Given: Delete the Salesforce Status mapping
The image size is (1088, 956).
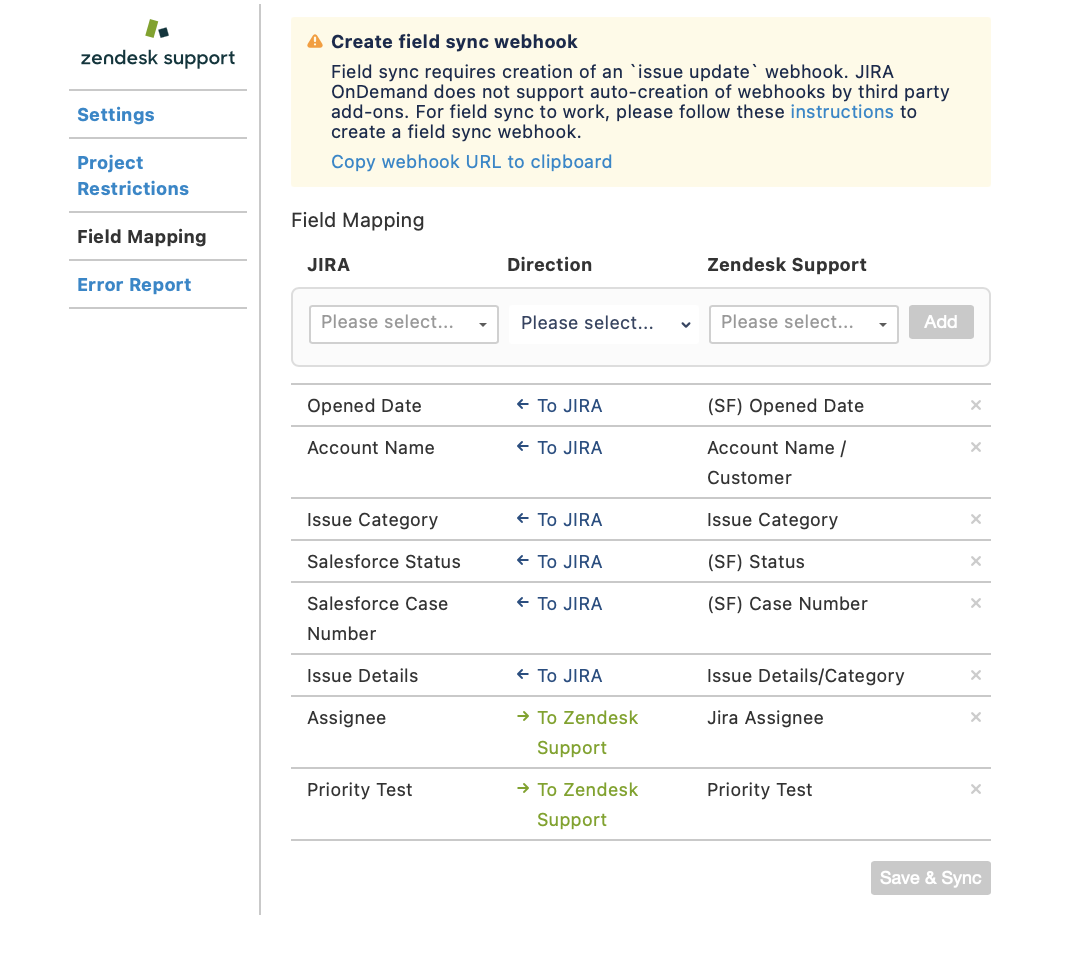Looking at the screenshot, I should coord(976,561).
